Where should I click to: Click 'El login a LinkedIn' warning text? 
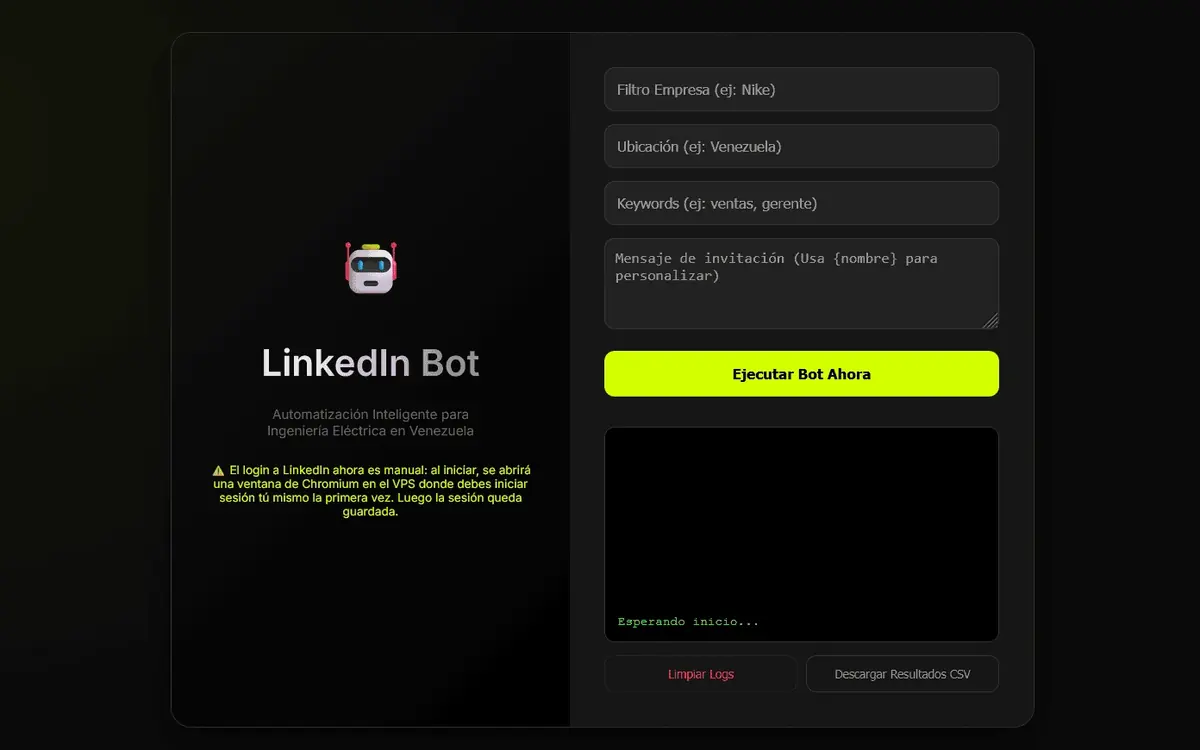[x=278, y=470]
